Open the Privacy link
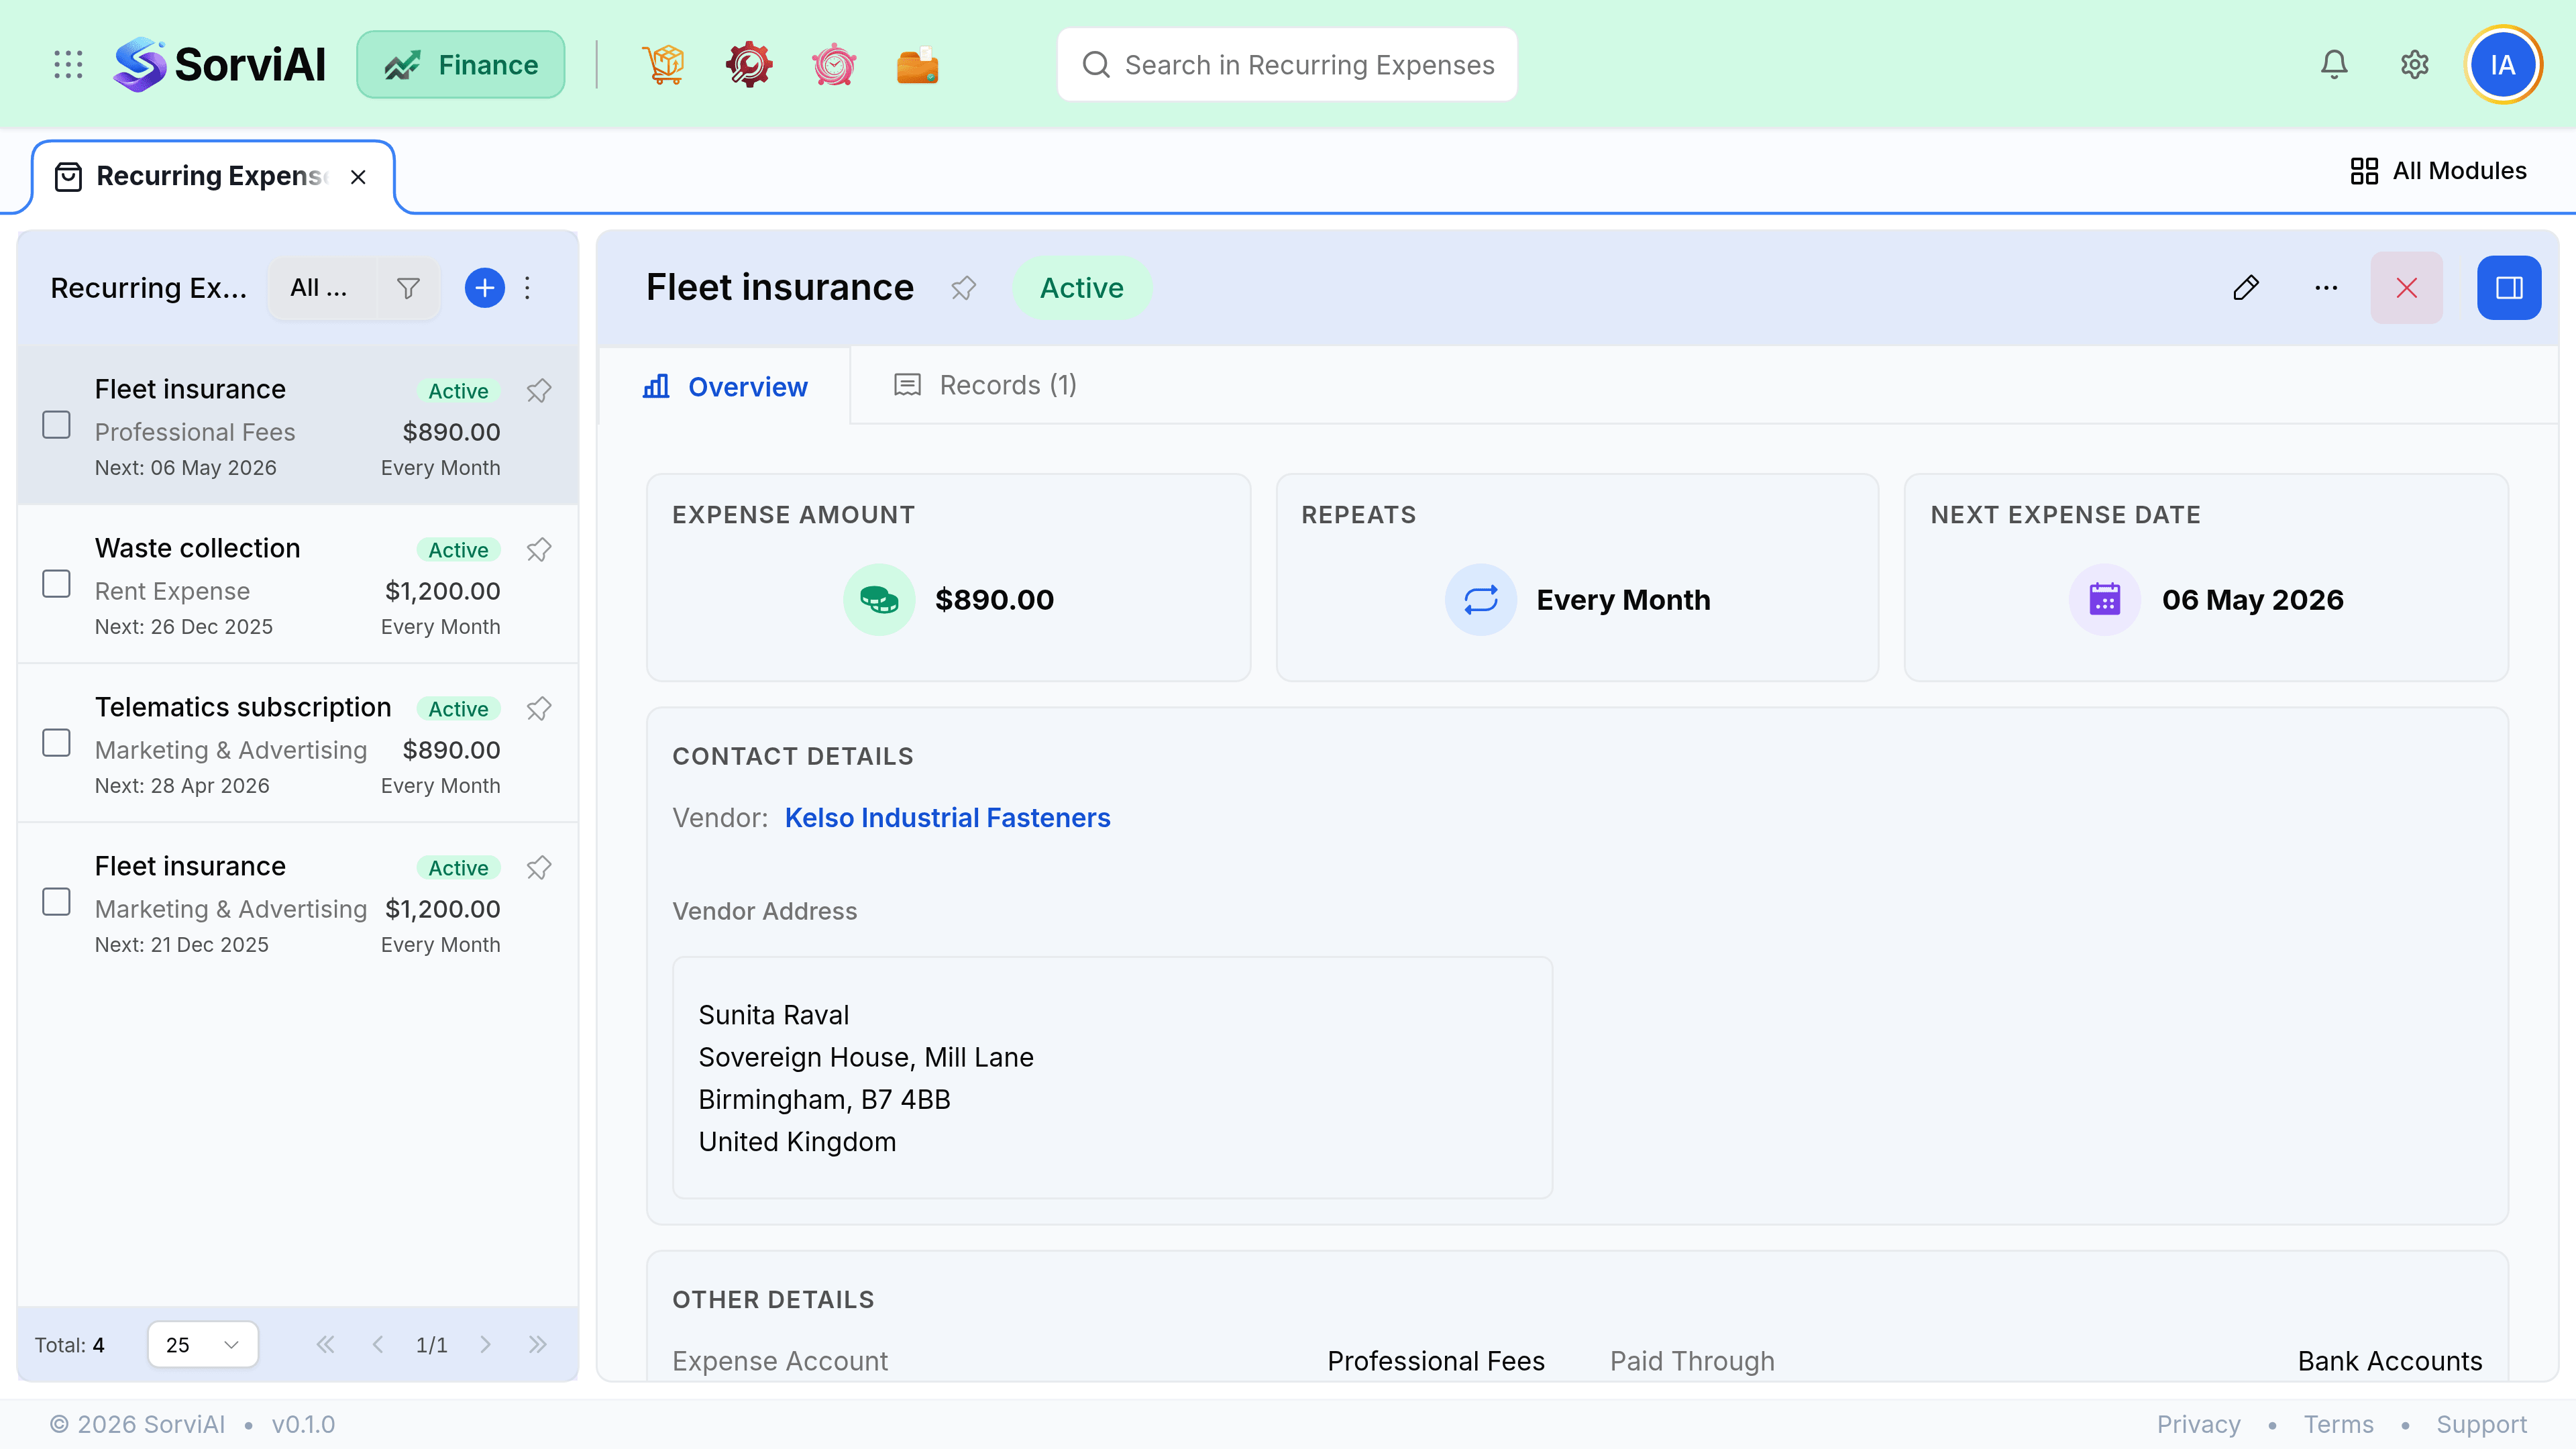The image size is (2576, 1449). click(x=2198, y=1424)
